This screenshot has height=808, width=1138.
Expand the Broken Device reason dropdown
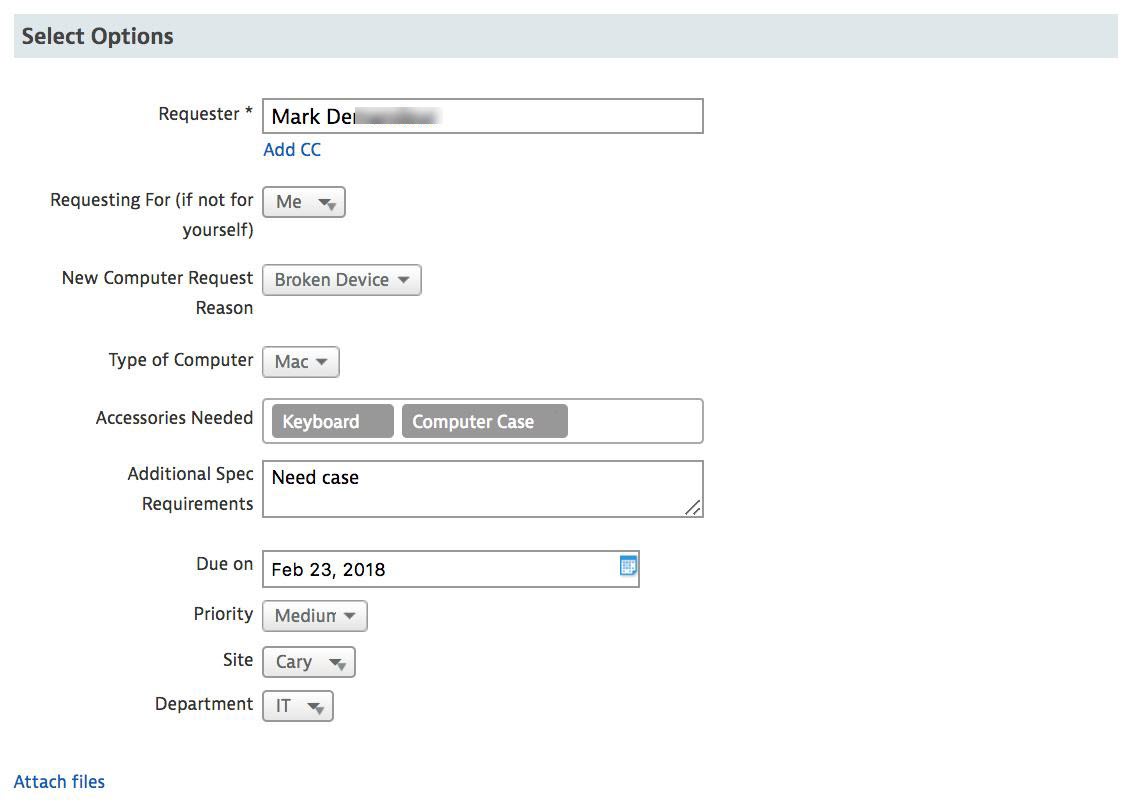tap(342, 280)
